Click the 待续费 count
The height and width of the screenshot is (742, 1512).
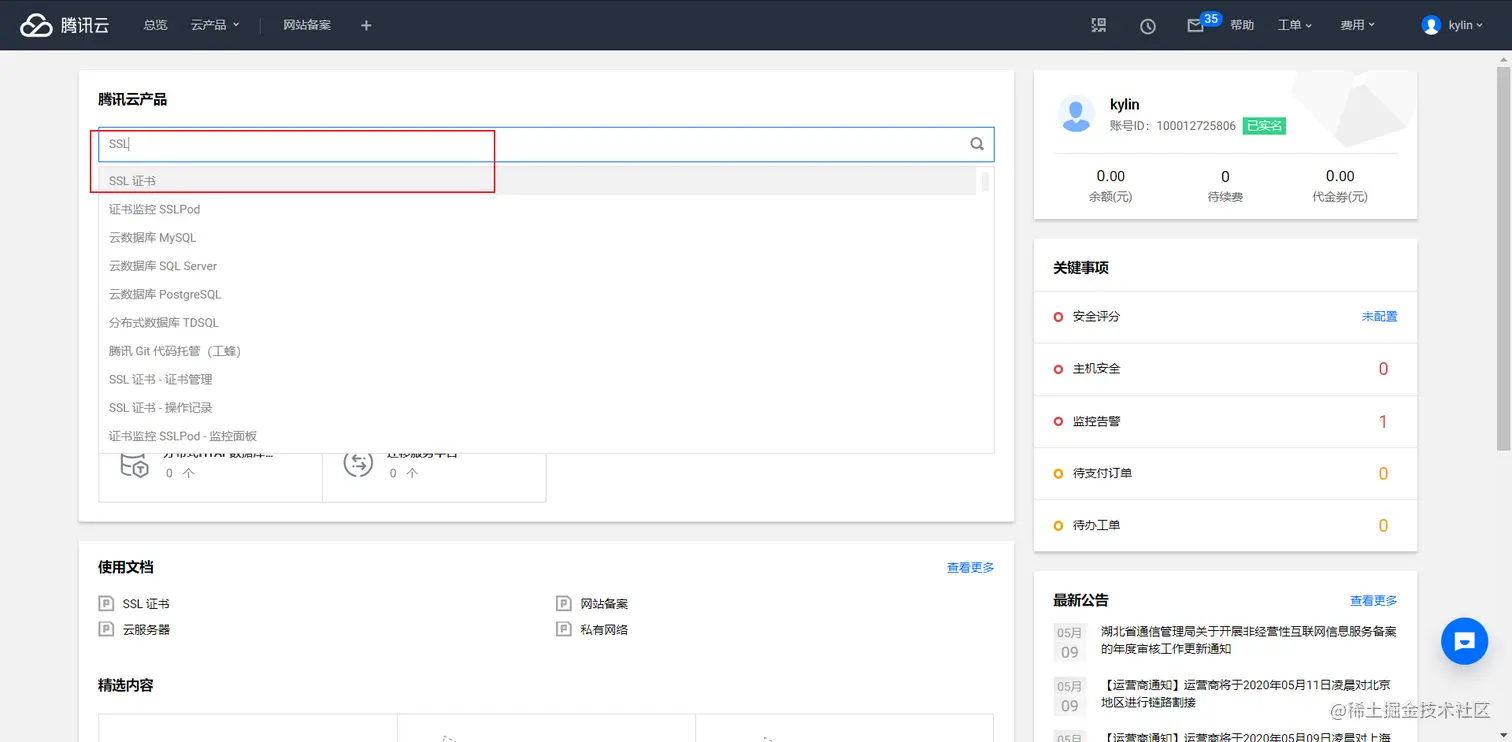coord(1225,176)
